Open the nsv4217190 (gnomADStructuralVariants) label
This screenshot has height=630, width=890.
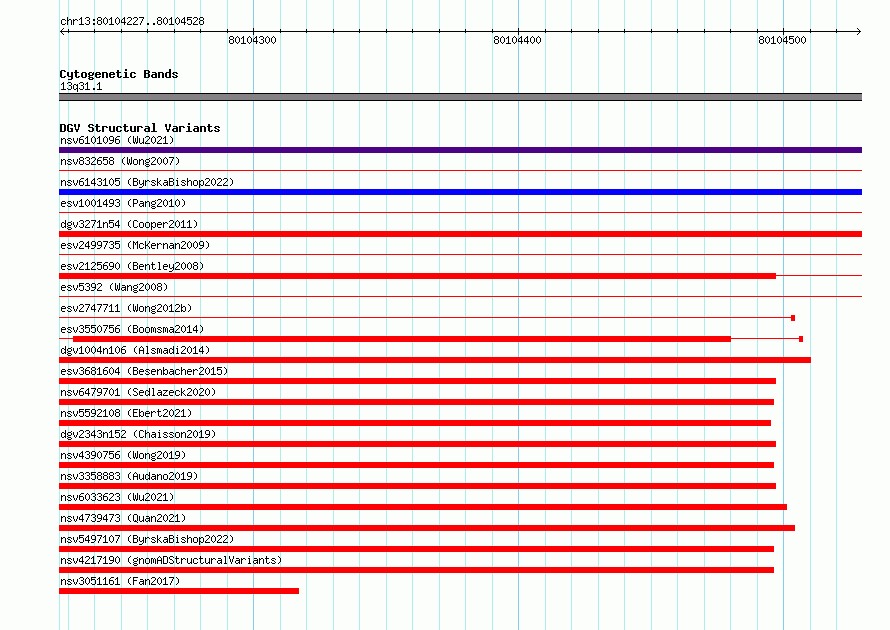point(171,560)
